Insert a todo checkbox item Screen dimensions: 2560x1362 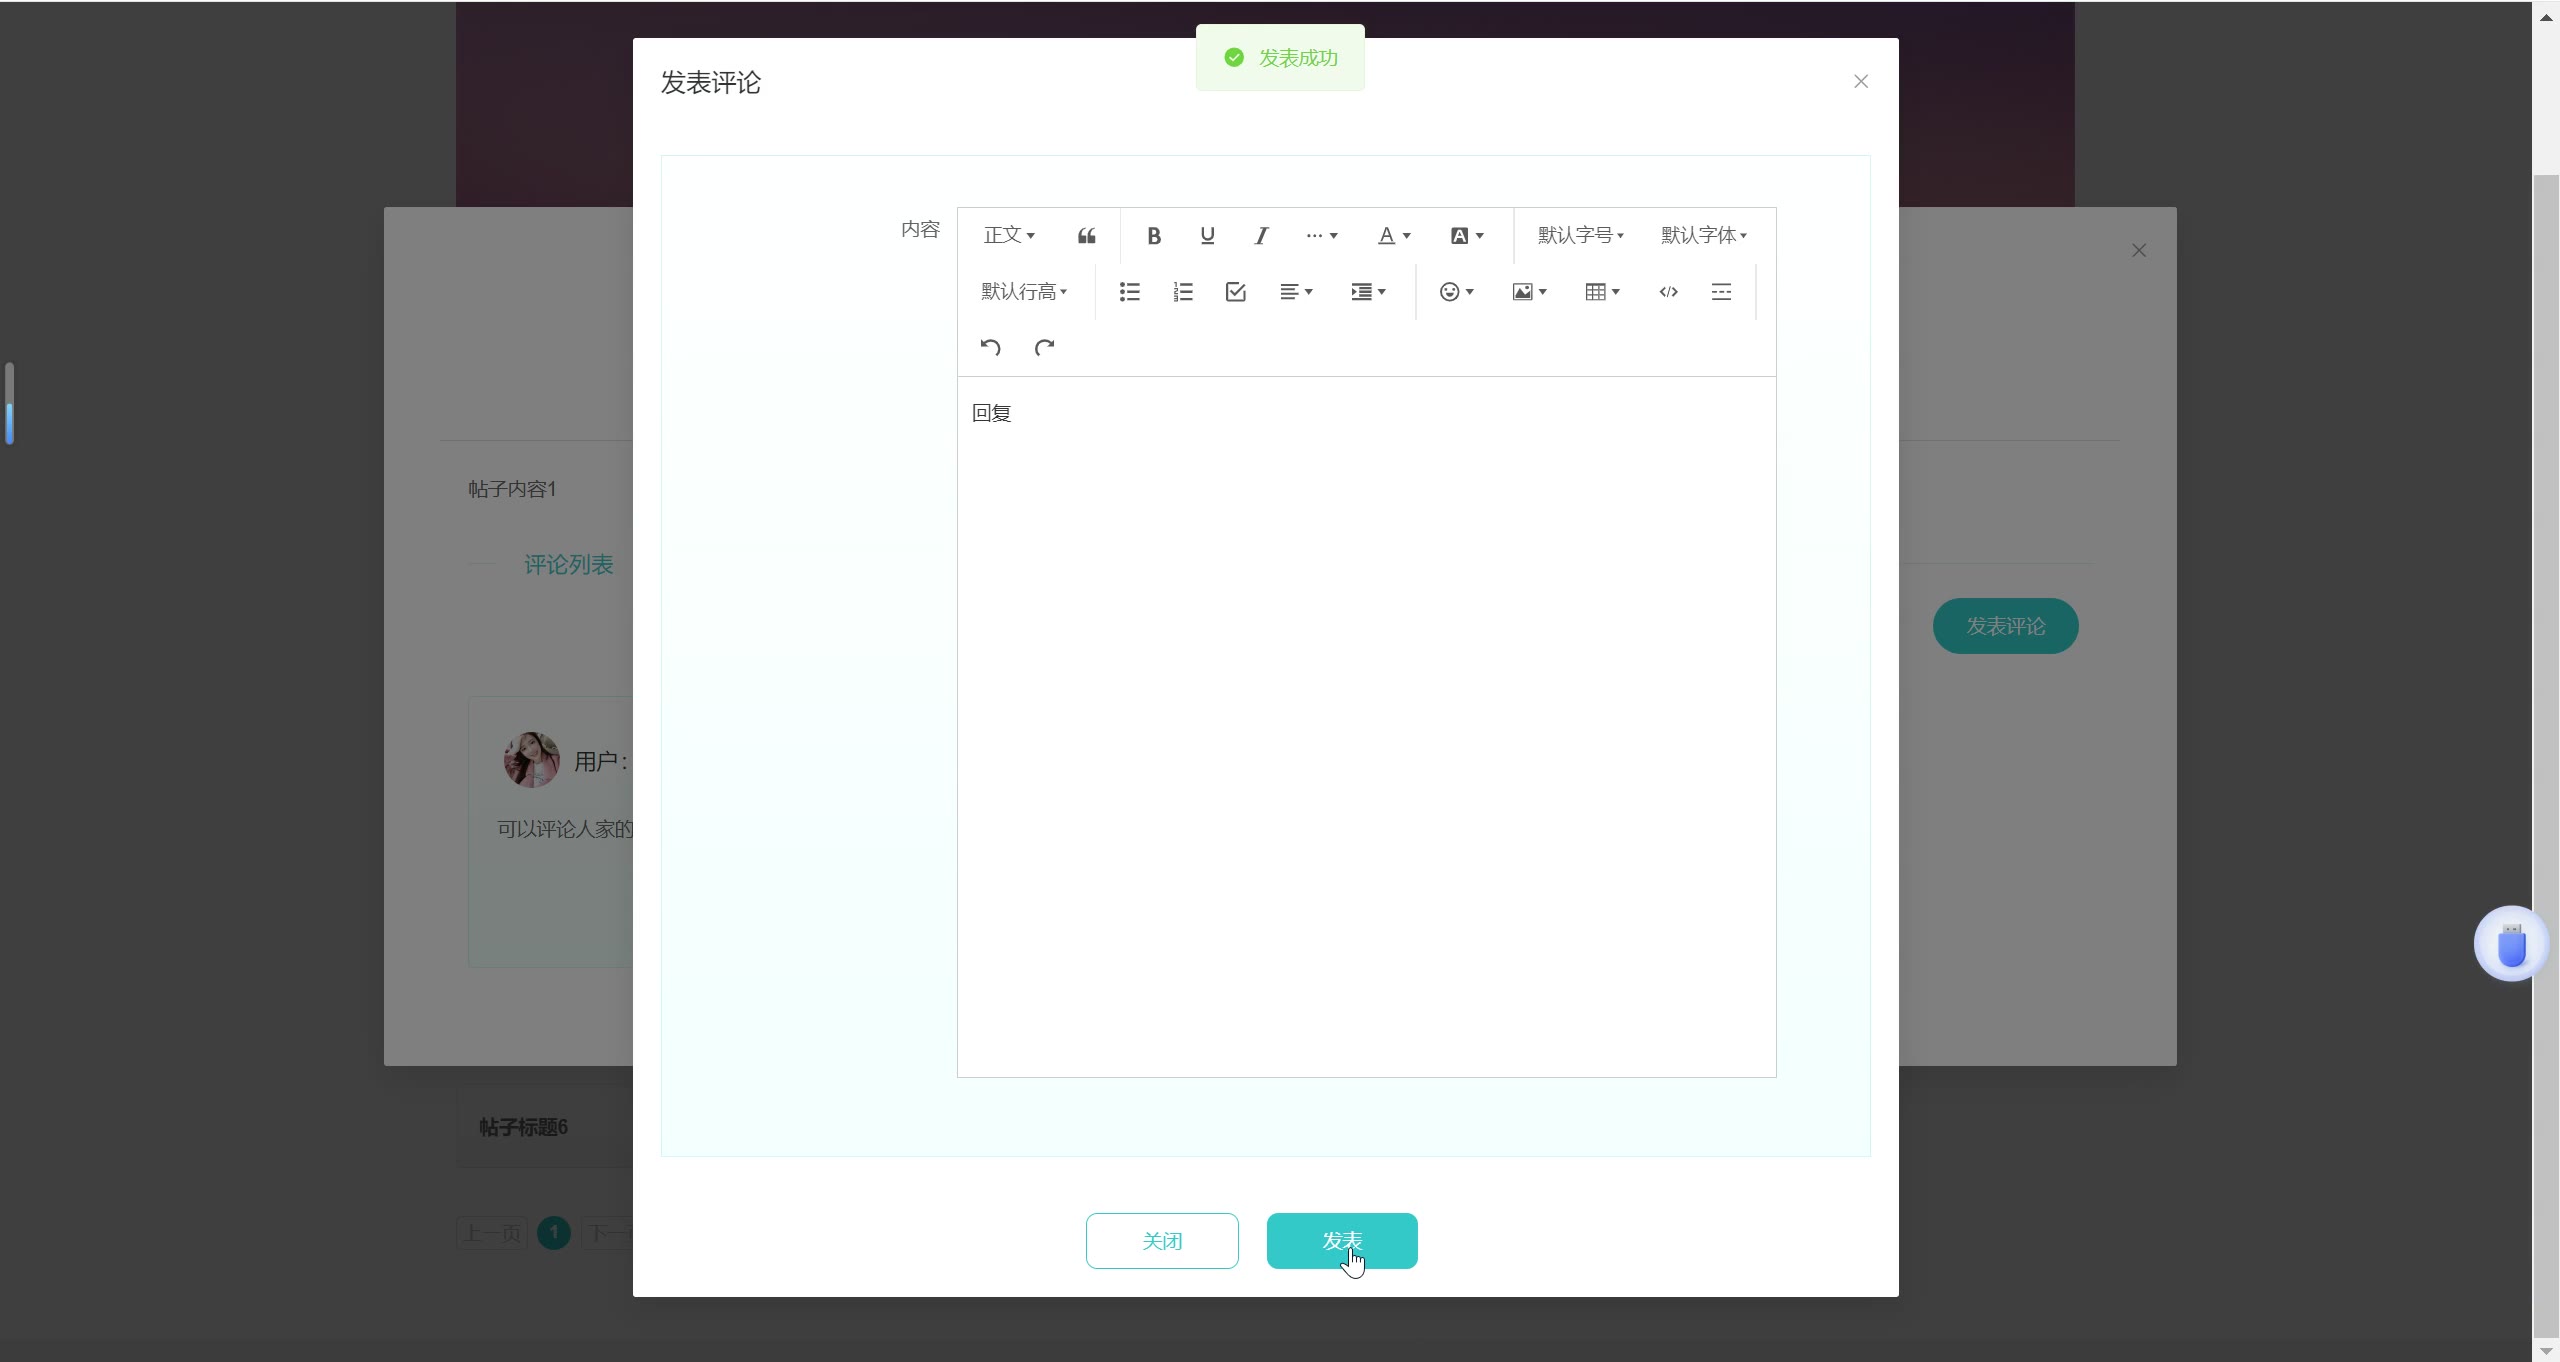click(1235, 292)
